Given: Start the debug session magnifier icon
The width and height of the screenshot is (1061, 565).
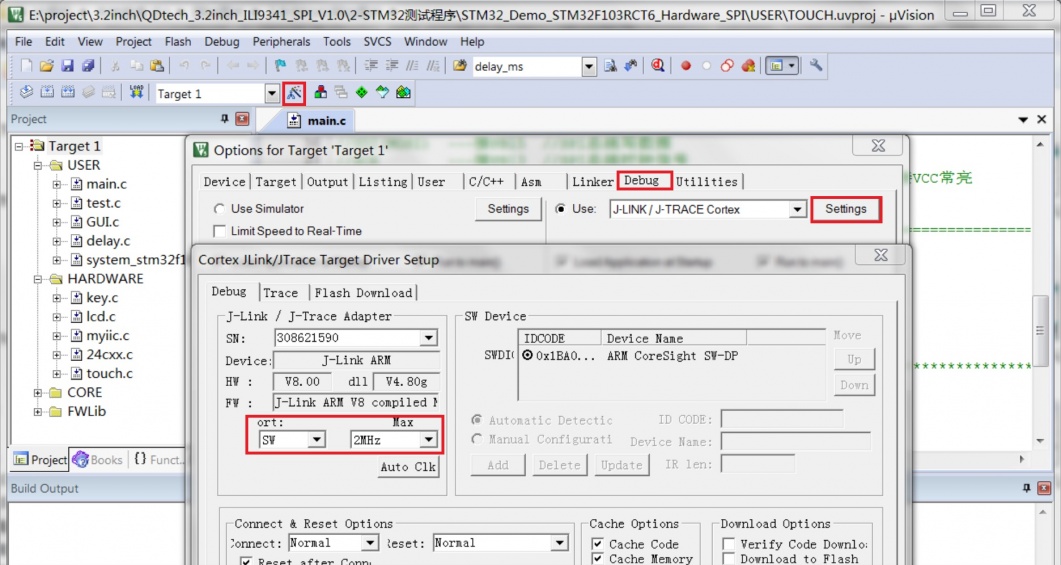Looking at the screenshot, I should tap(658, 66).
